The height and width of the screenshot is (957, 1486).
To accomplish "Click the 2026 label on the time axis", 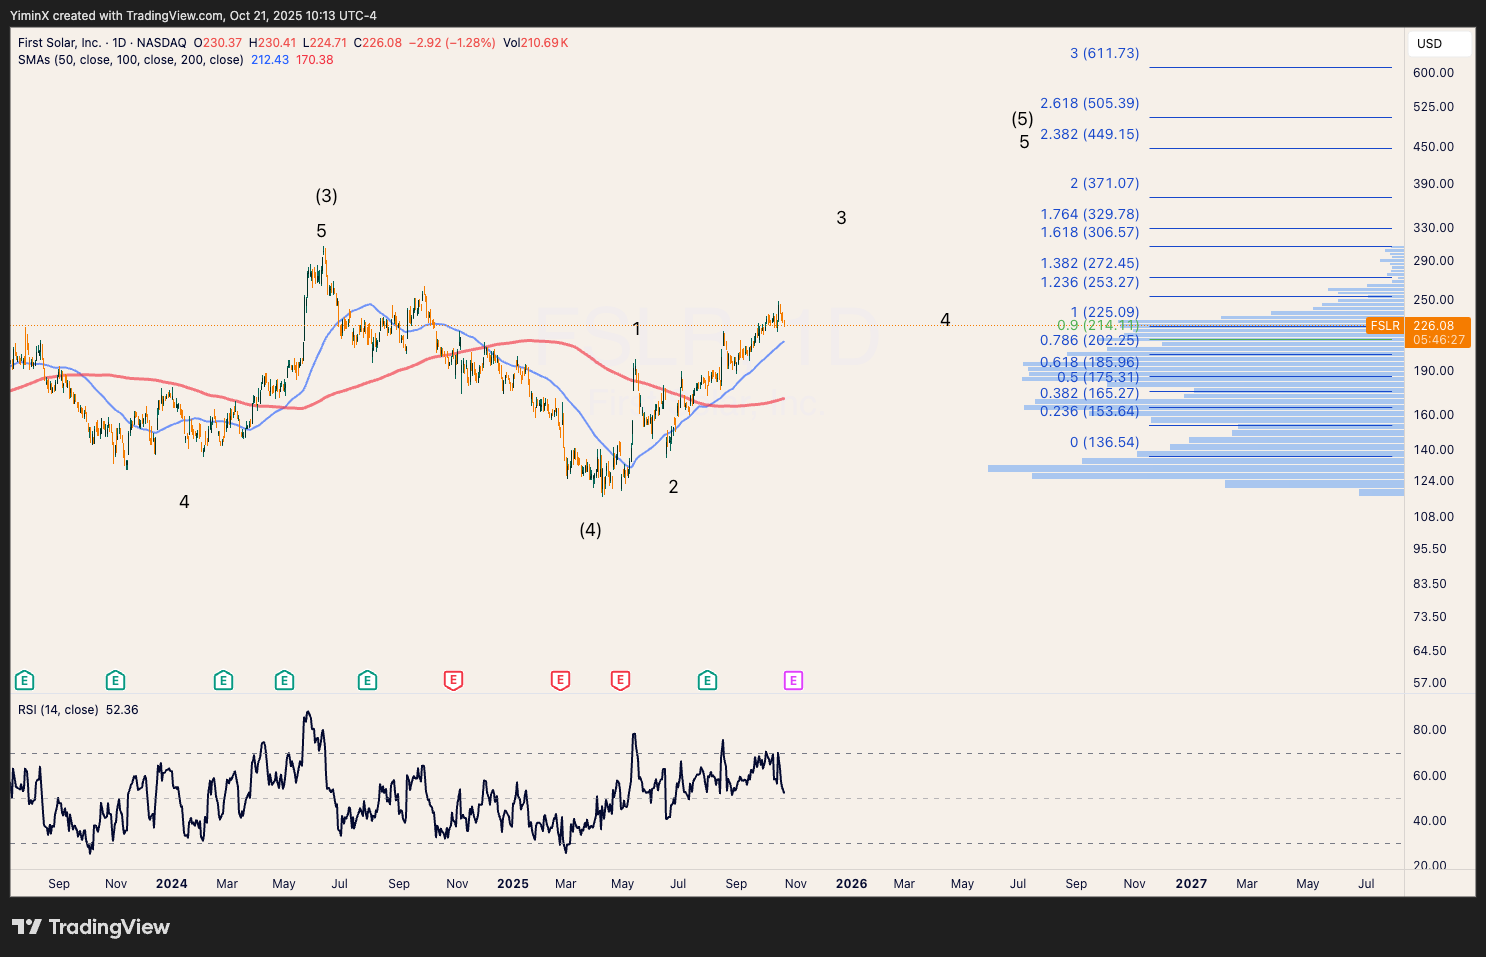I will click(852, 884).
